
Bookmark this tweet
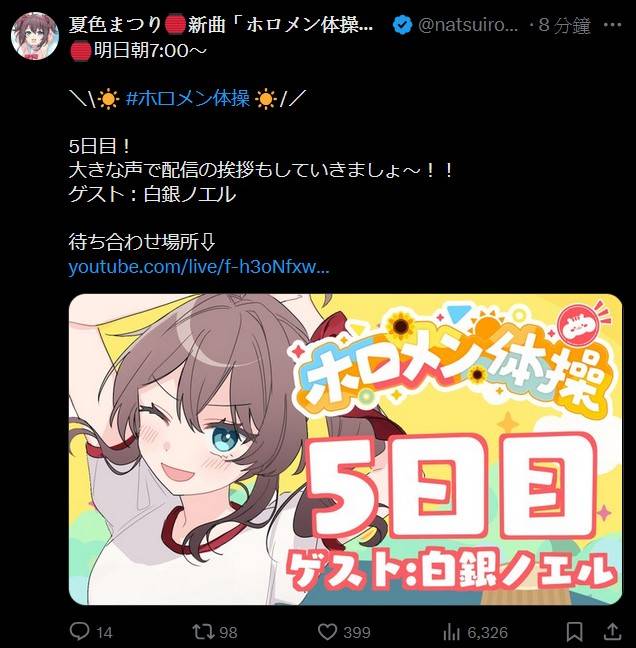point(574,632)
